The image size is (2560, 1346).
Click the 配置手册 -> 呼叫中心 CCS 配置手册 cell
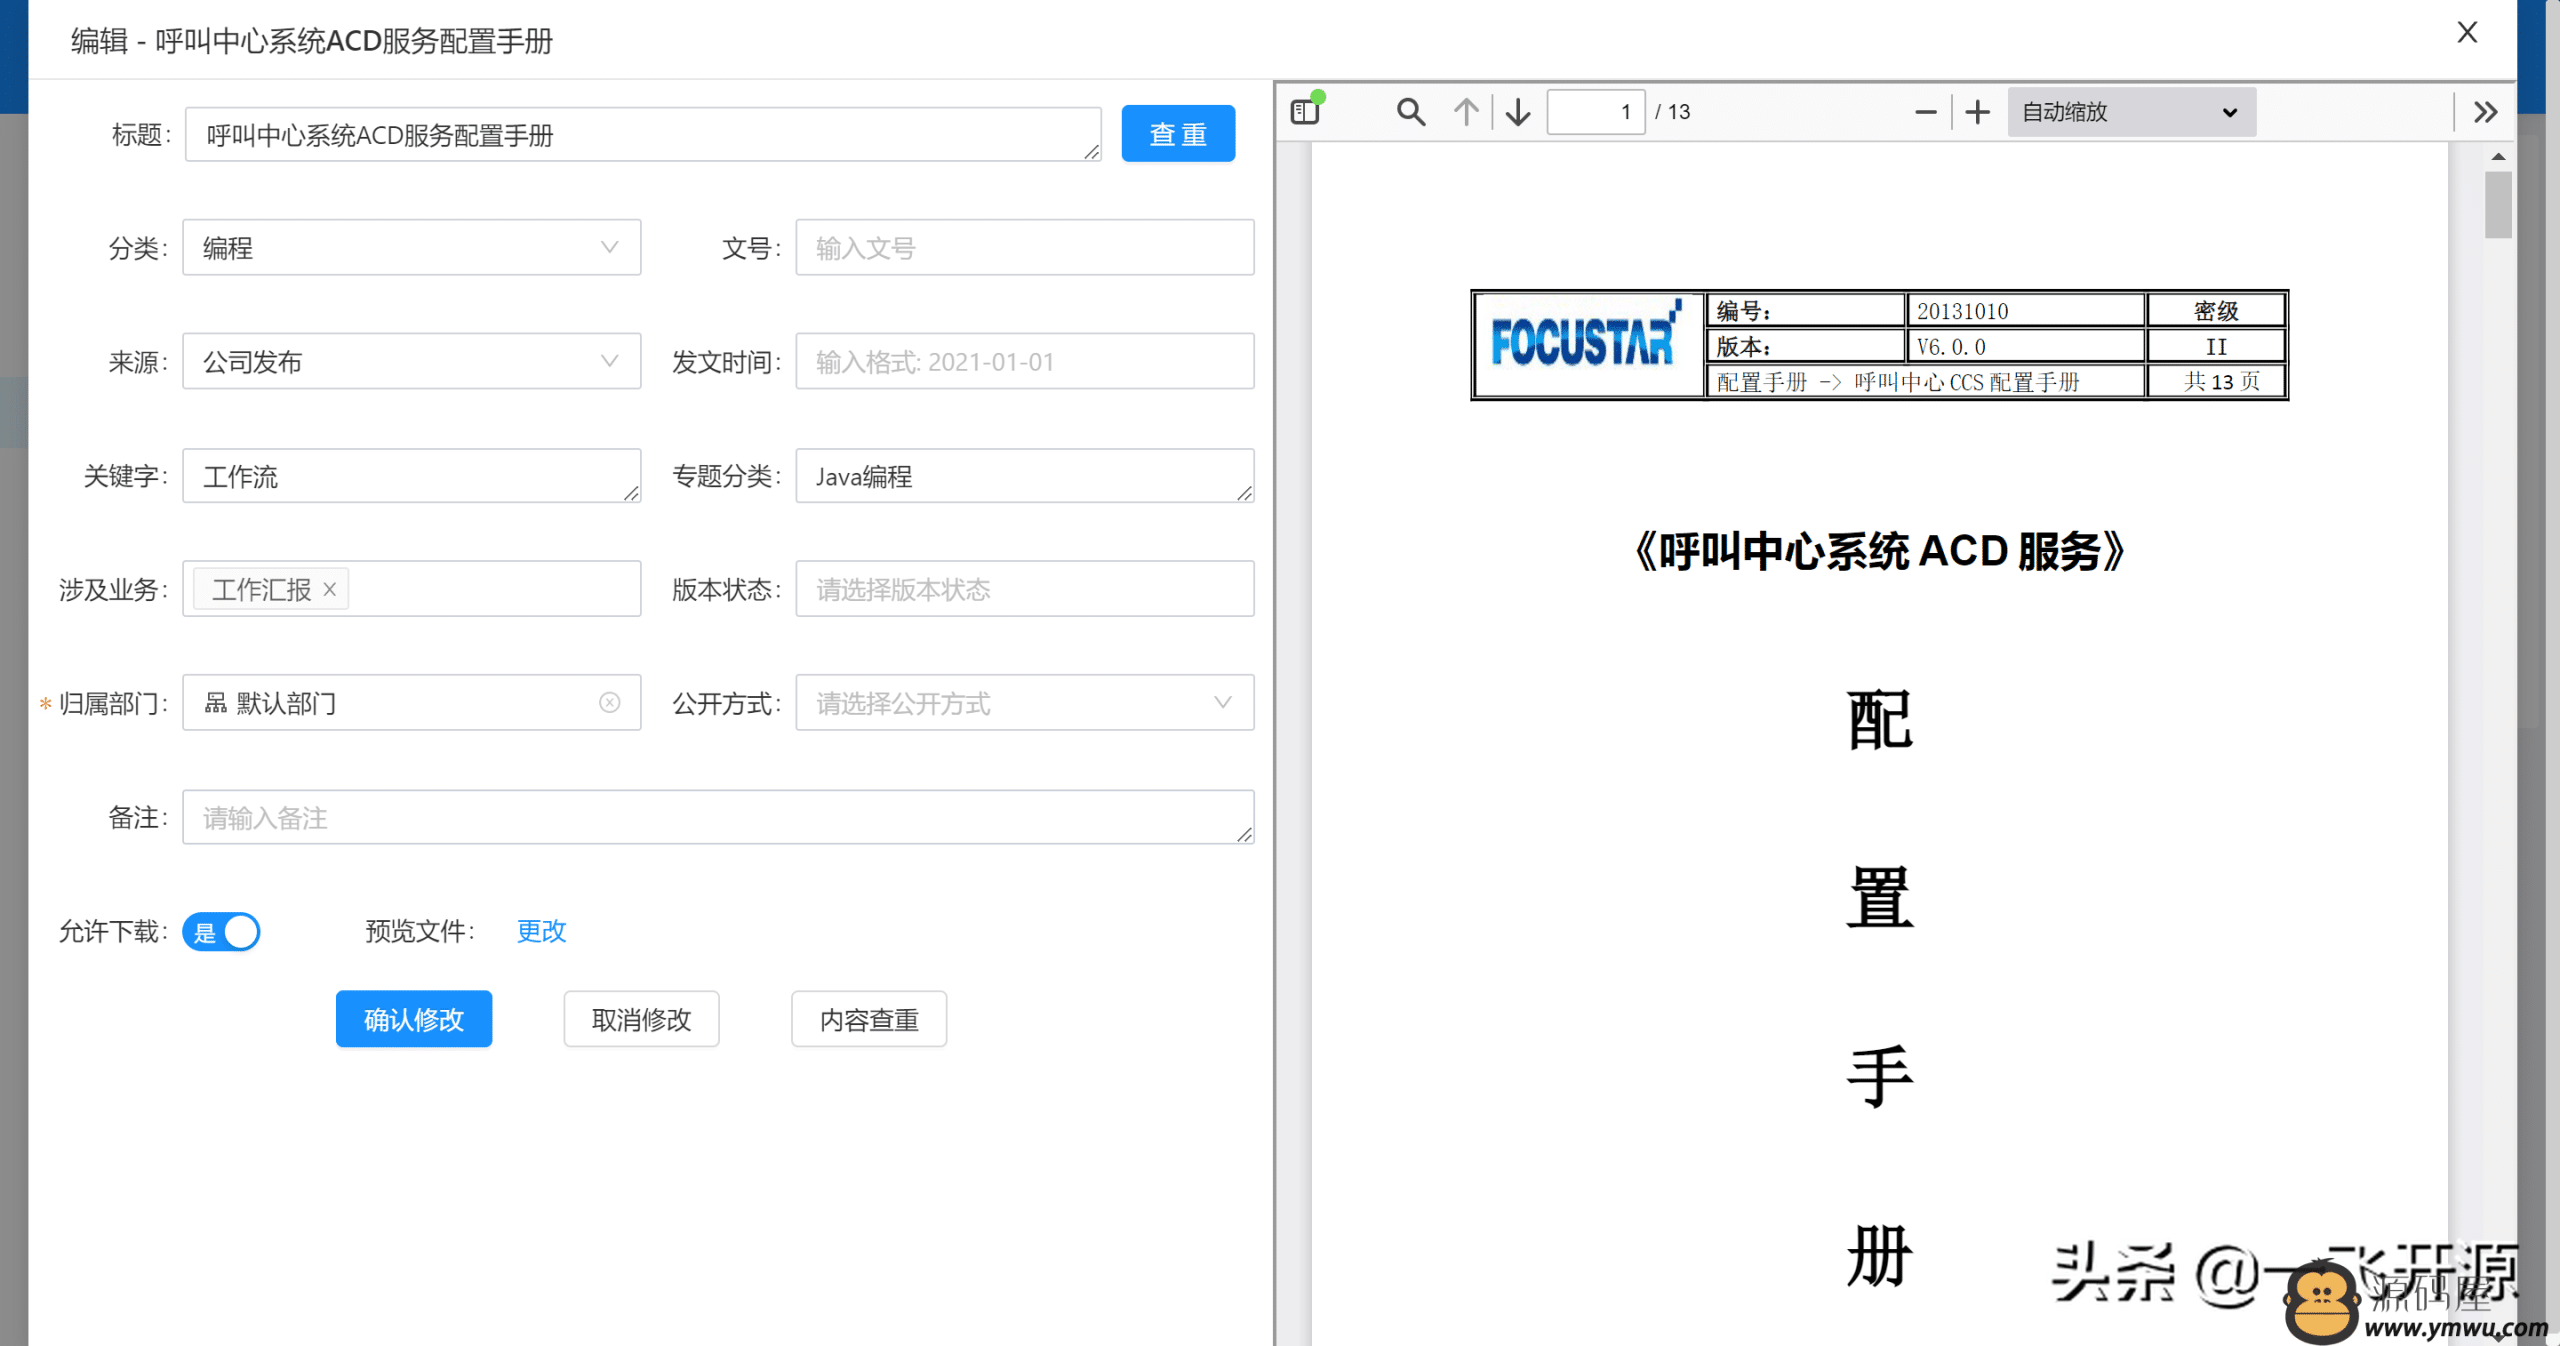(x=1924, y=382)
